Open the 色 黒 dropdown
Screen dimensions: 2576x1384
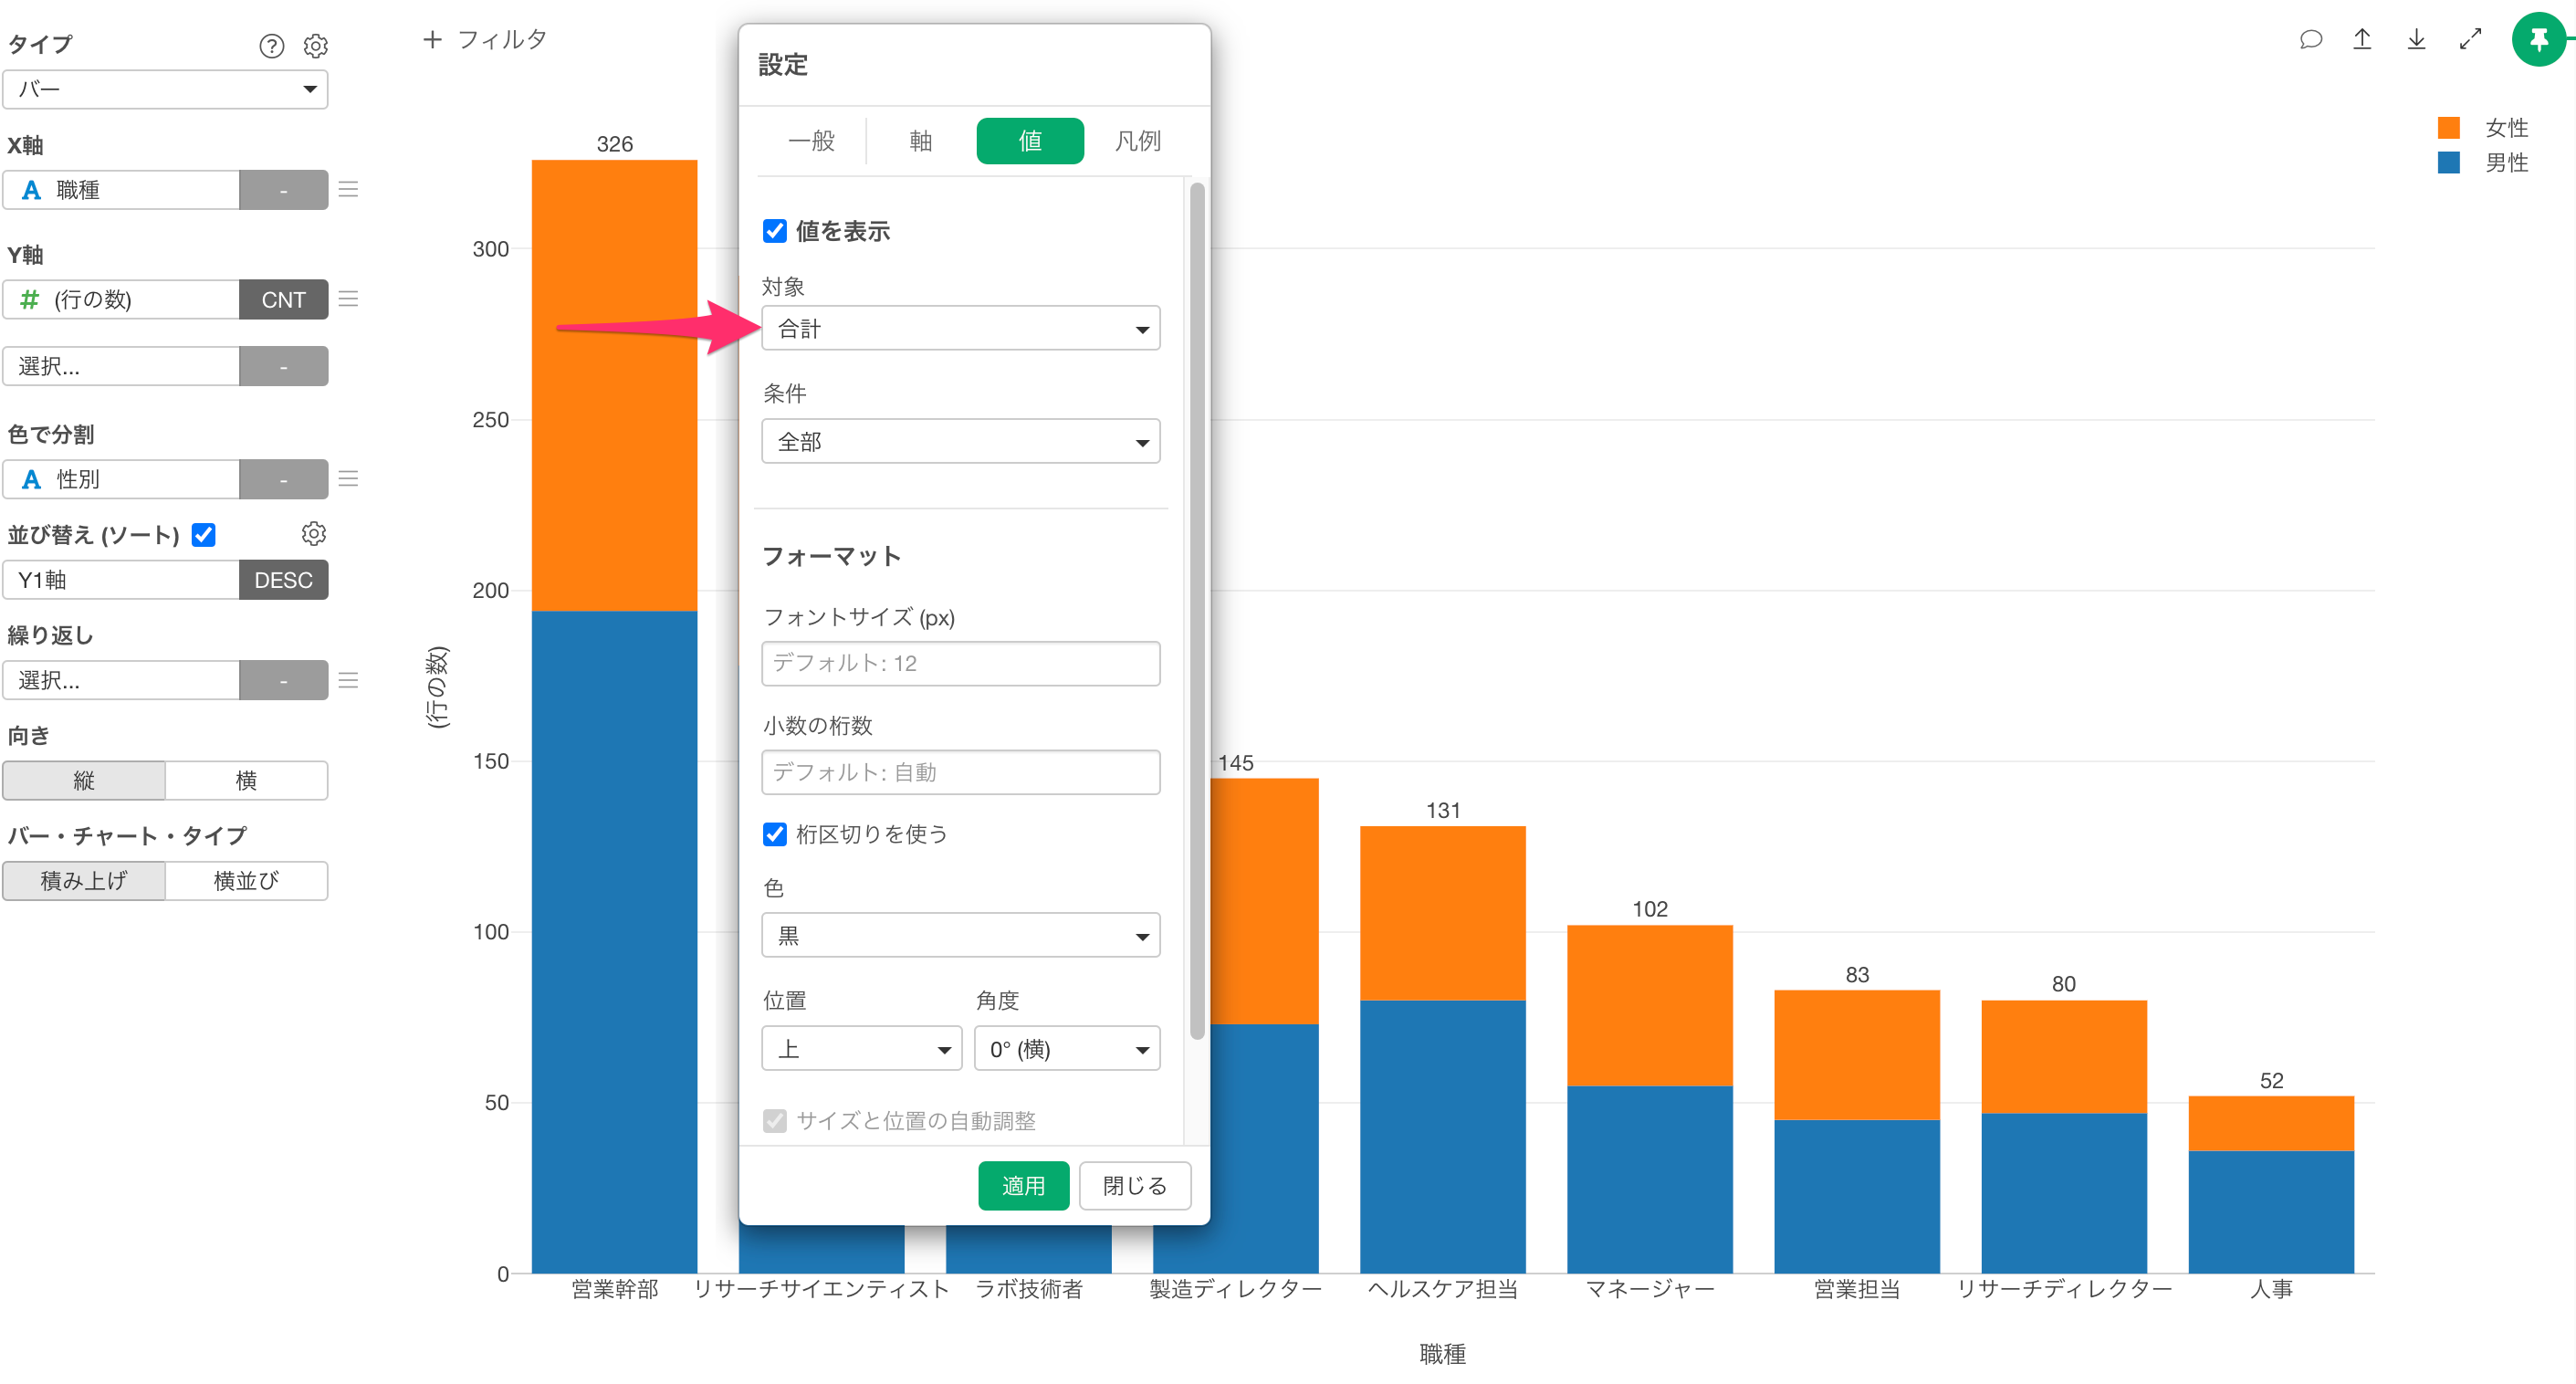(960, 935)
